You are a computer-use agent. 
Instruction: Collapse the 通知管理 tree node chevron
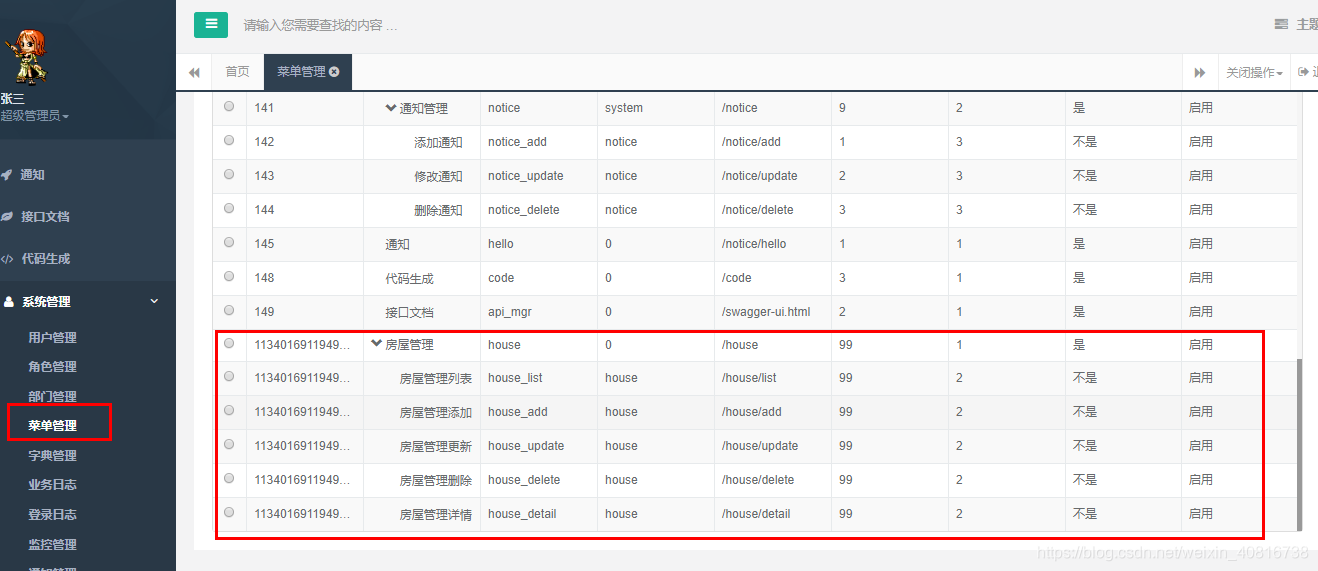pyautogui.click(x=391, y=108)
